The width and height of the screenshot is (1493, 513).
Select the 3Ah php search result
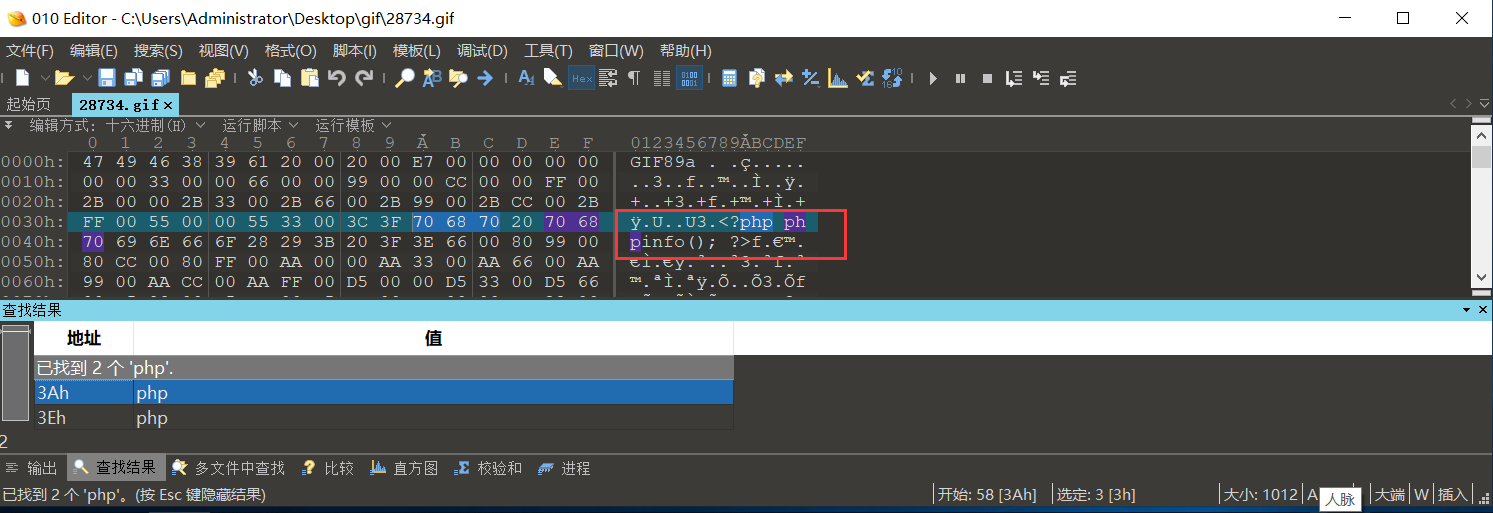point(384,393)
